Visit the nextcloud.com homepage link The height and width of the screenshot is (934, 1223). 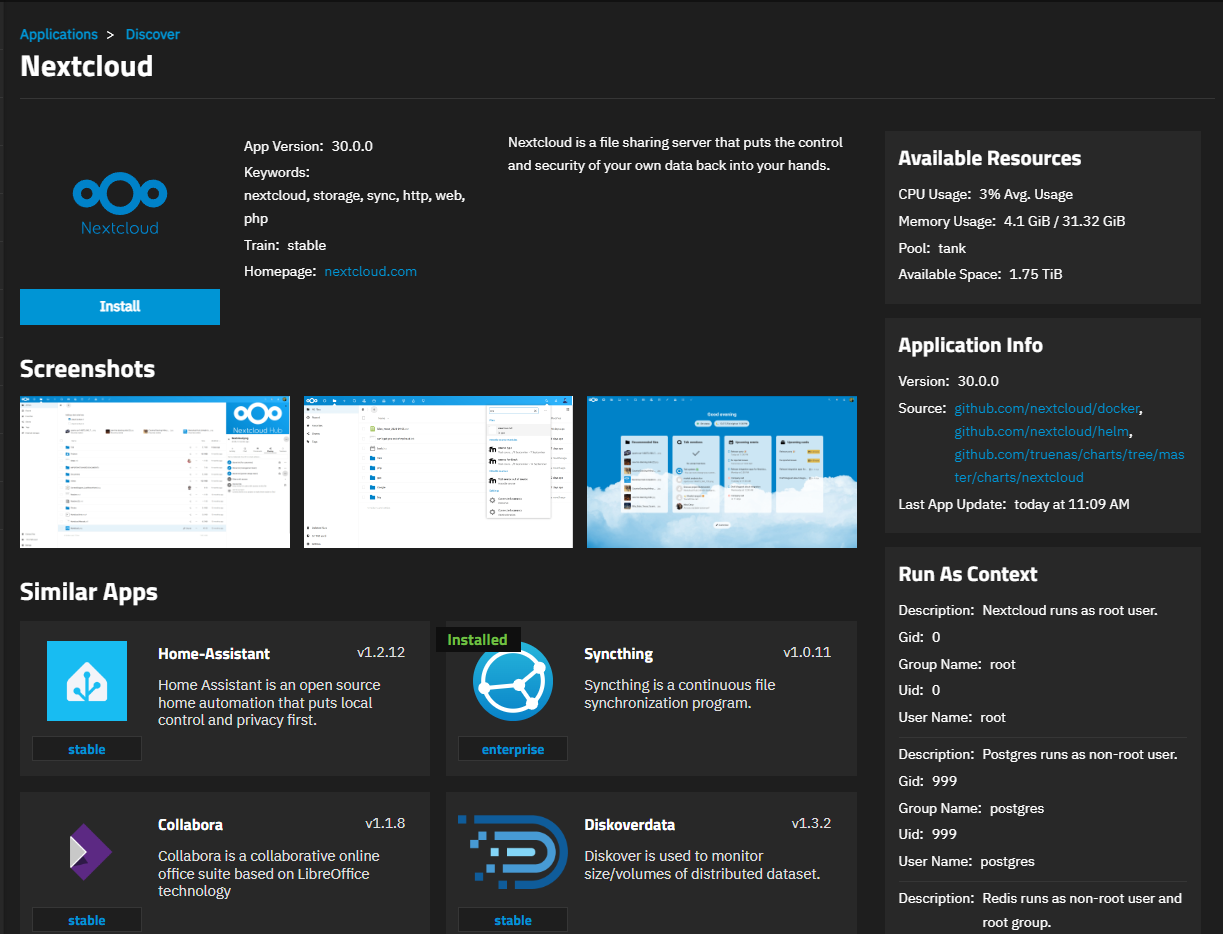click(371, 271)
